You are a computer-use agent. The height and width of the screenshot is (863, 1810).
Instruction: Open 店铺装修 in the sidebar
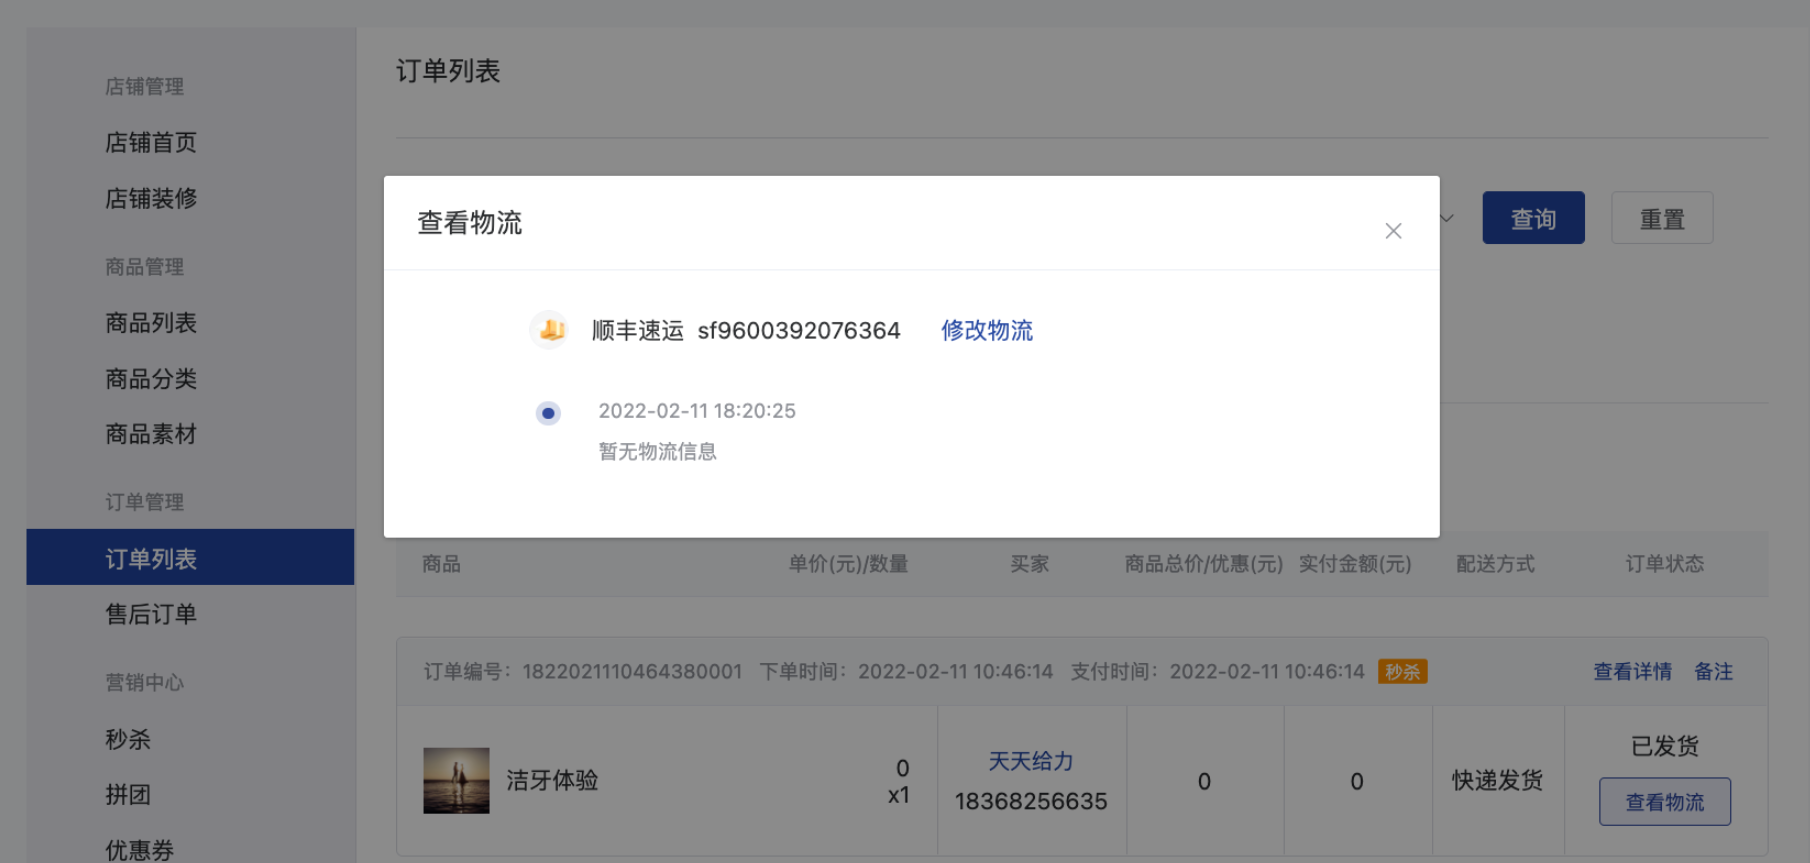pos(151,198)
